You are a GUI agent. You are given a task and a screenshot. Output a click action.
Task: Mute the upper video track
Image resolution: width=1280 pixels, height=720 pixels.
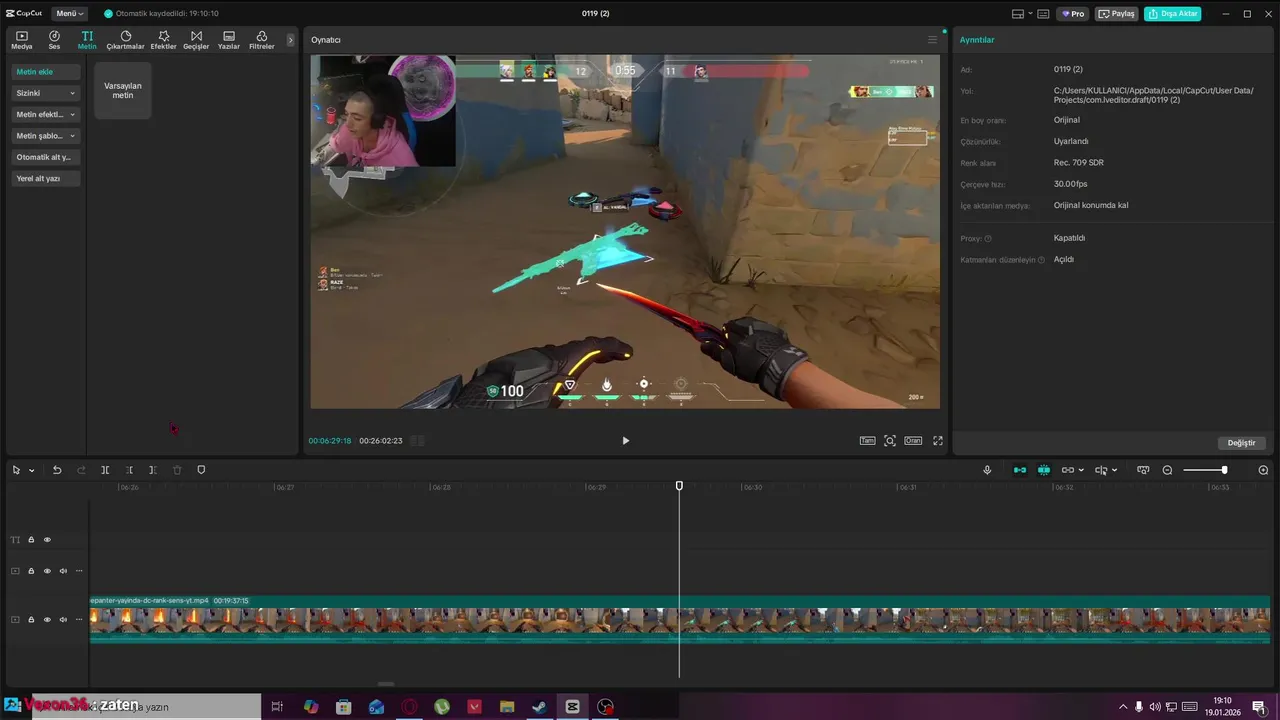63,571
